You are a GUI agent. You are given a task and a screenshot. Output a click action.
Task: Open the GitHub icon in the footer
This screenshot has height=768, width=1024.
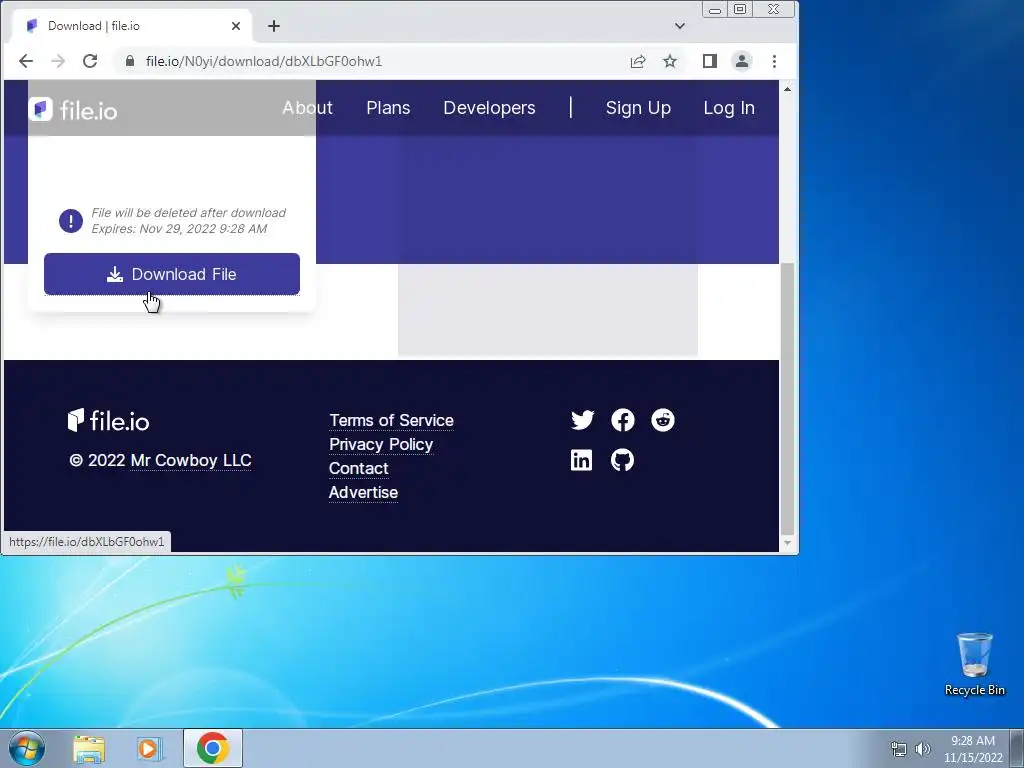click(622, 460)
